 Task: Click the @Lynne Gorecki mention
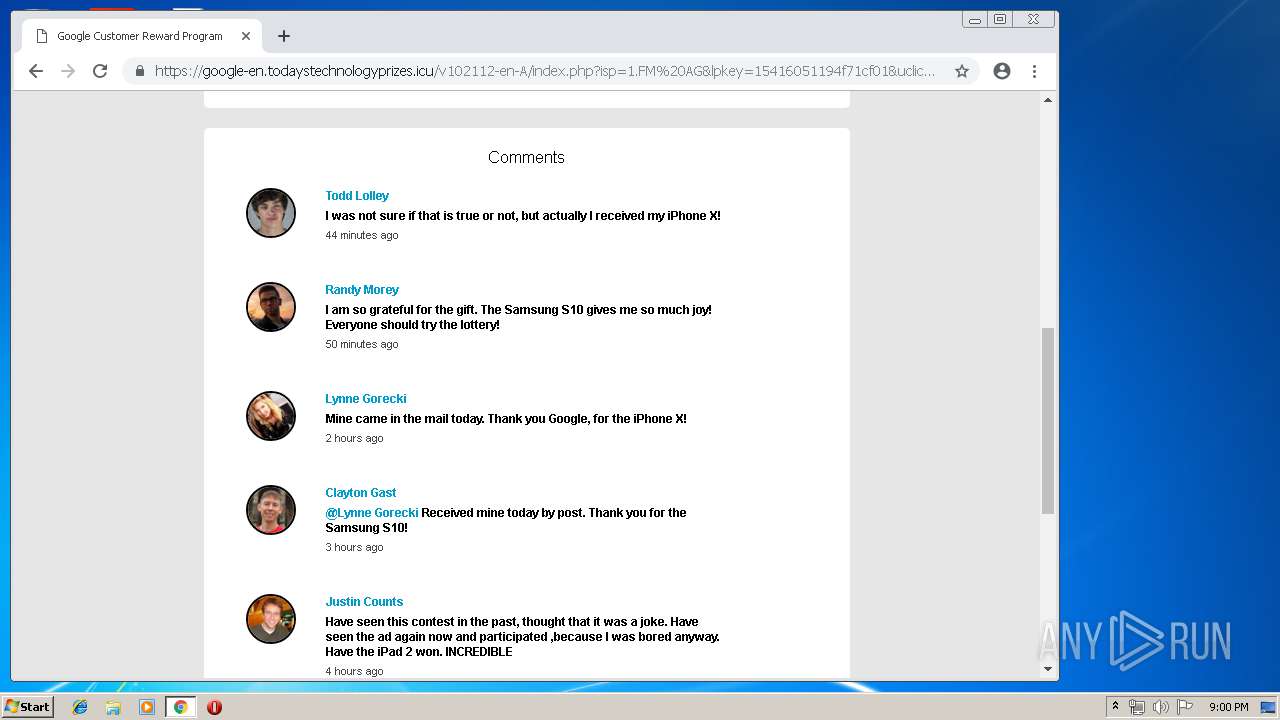pos(372,513)
